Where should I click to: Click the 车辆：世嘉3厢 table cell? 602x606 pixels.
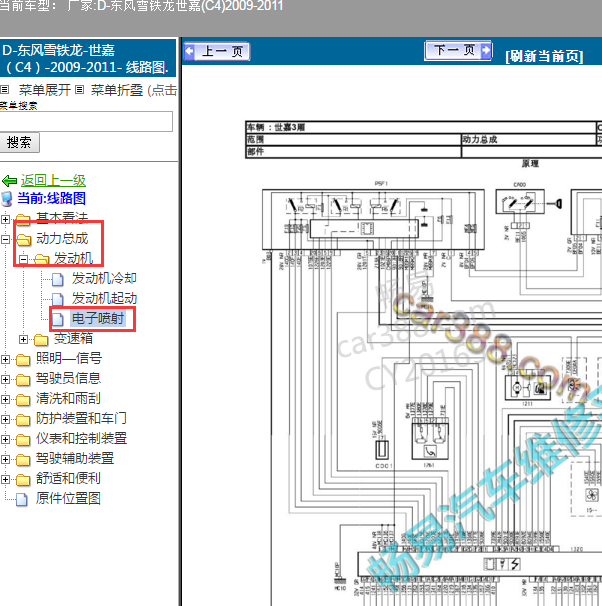(x=420, y=127)
